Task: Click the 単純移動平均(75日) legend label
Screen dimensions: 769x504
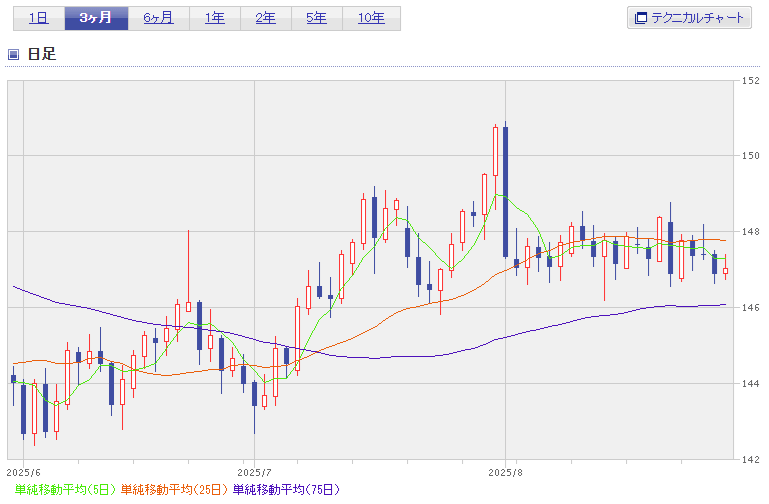Action: point(286,489)
